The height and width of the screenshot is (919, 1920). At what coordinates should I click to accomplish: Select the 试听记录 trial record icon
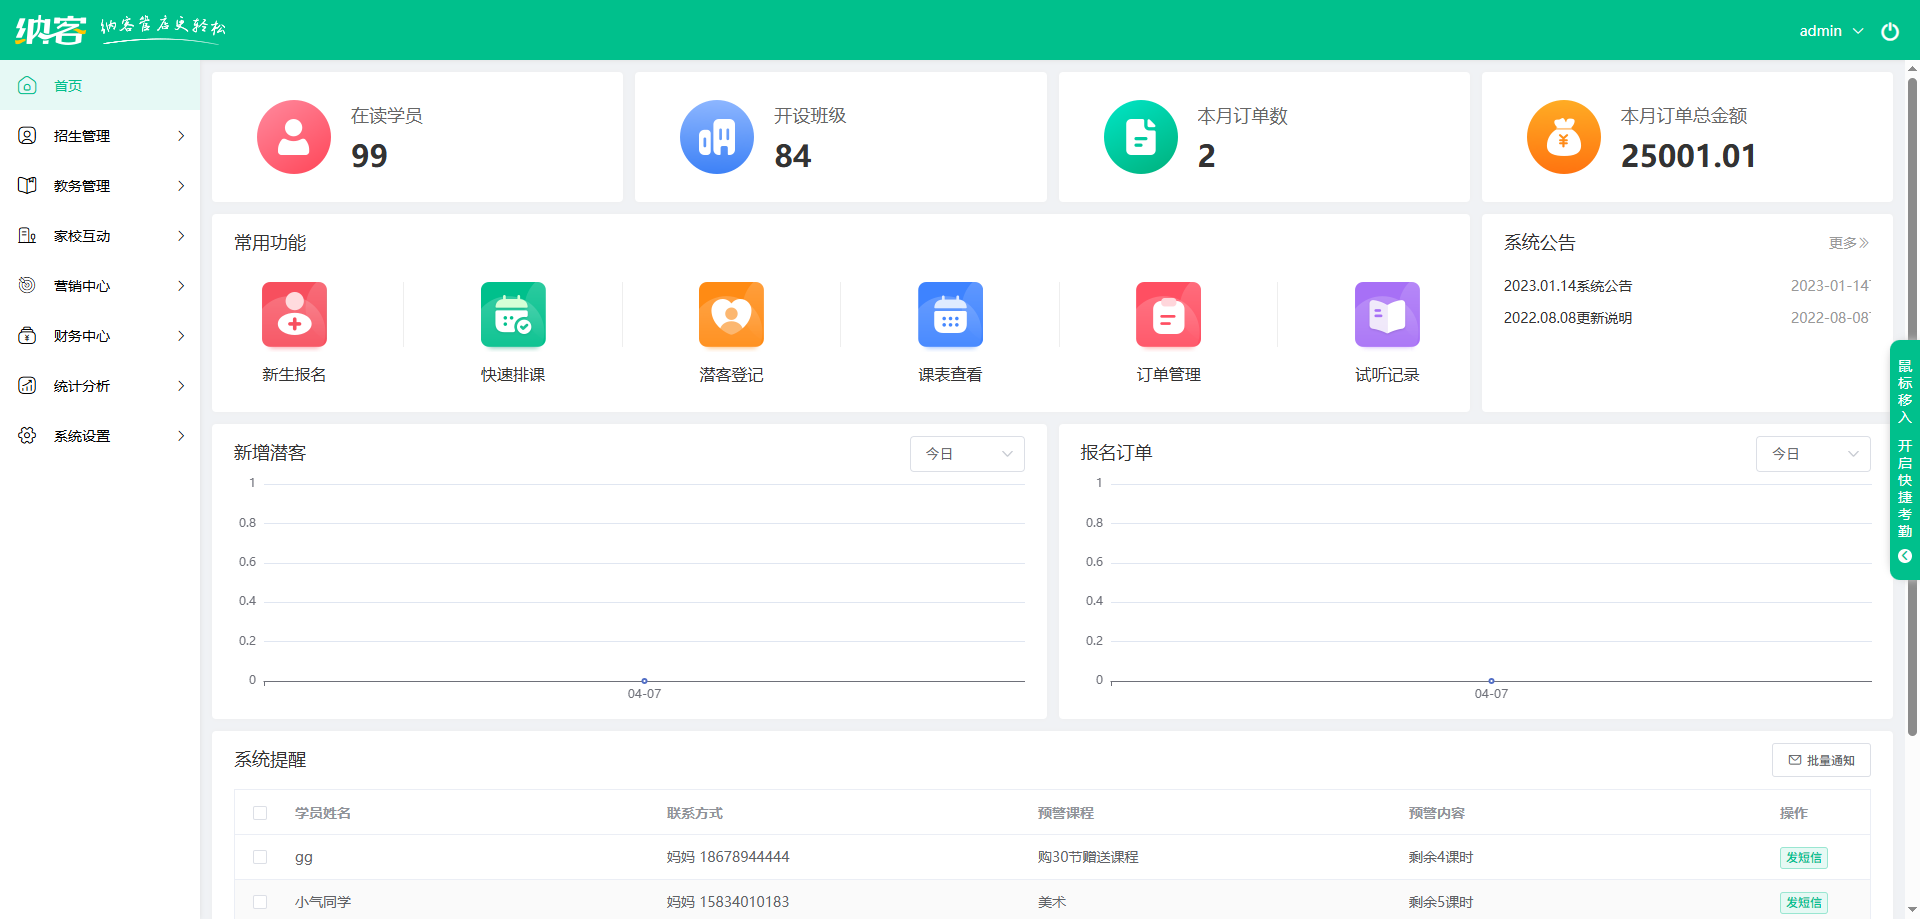click(1387, 315)
